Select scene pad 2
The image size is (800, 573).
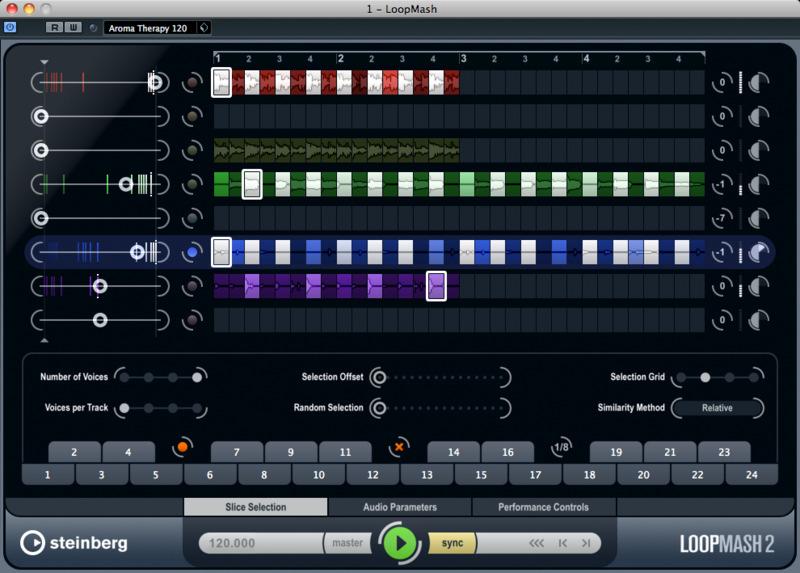pyautogui.click(x=74, y=452)
